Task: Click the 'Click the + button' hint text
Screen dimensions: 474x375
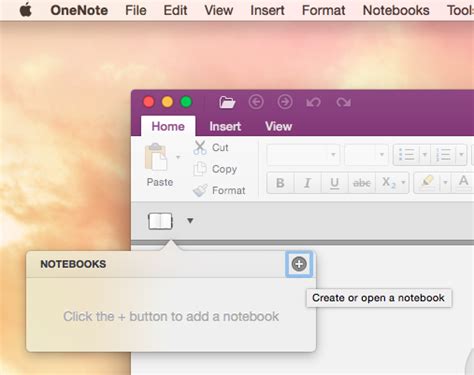Action: (x=171, y=316)
